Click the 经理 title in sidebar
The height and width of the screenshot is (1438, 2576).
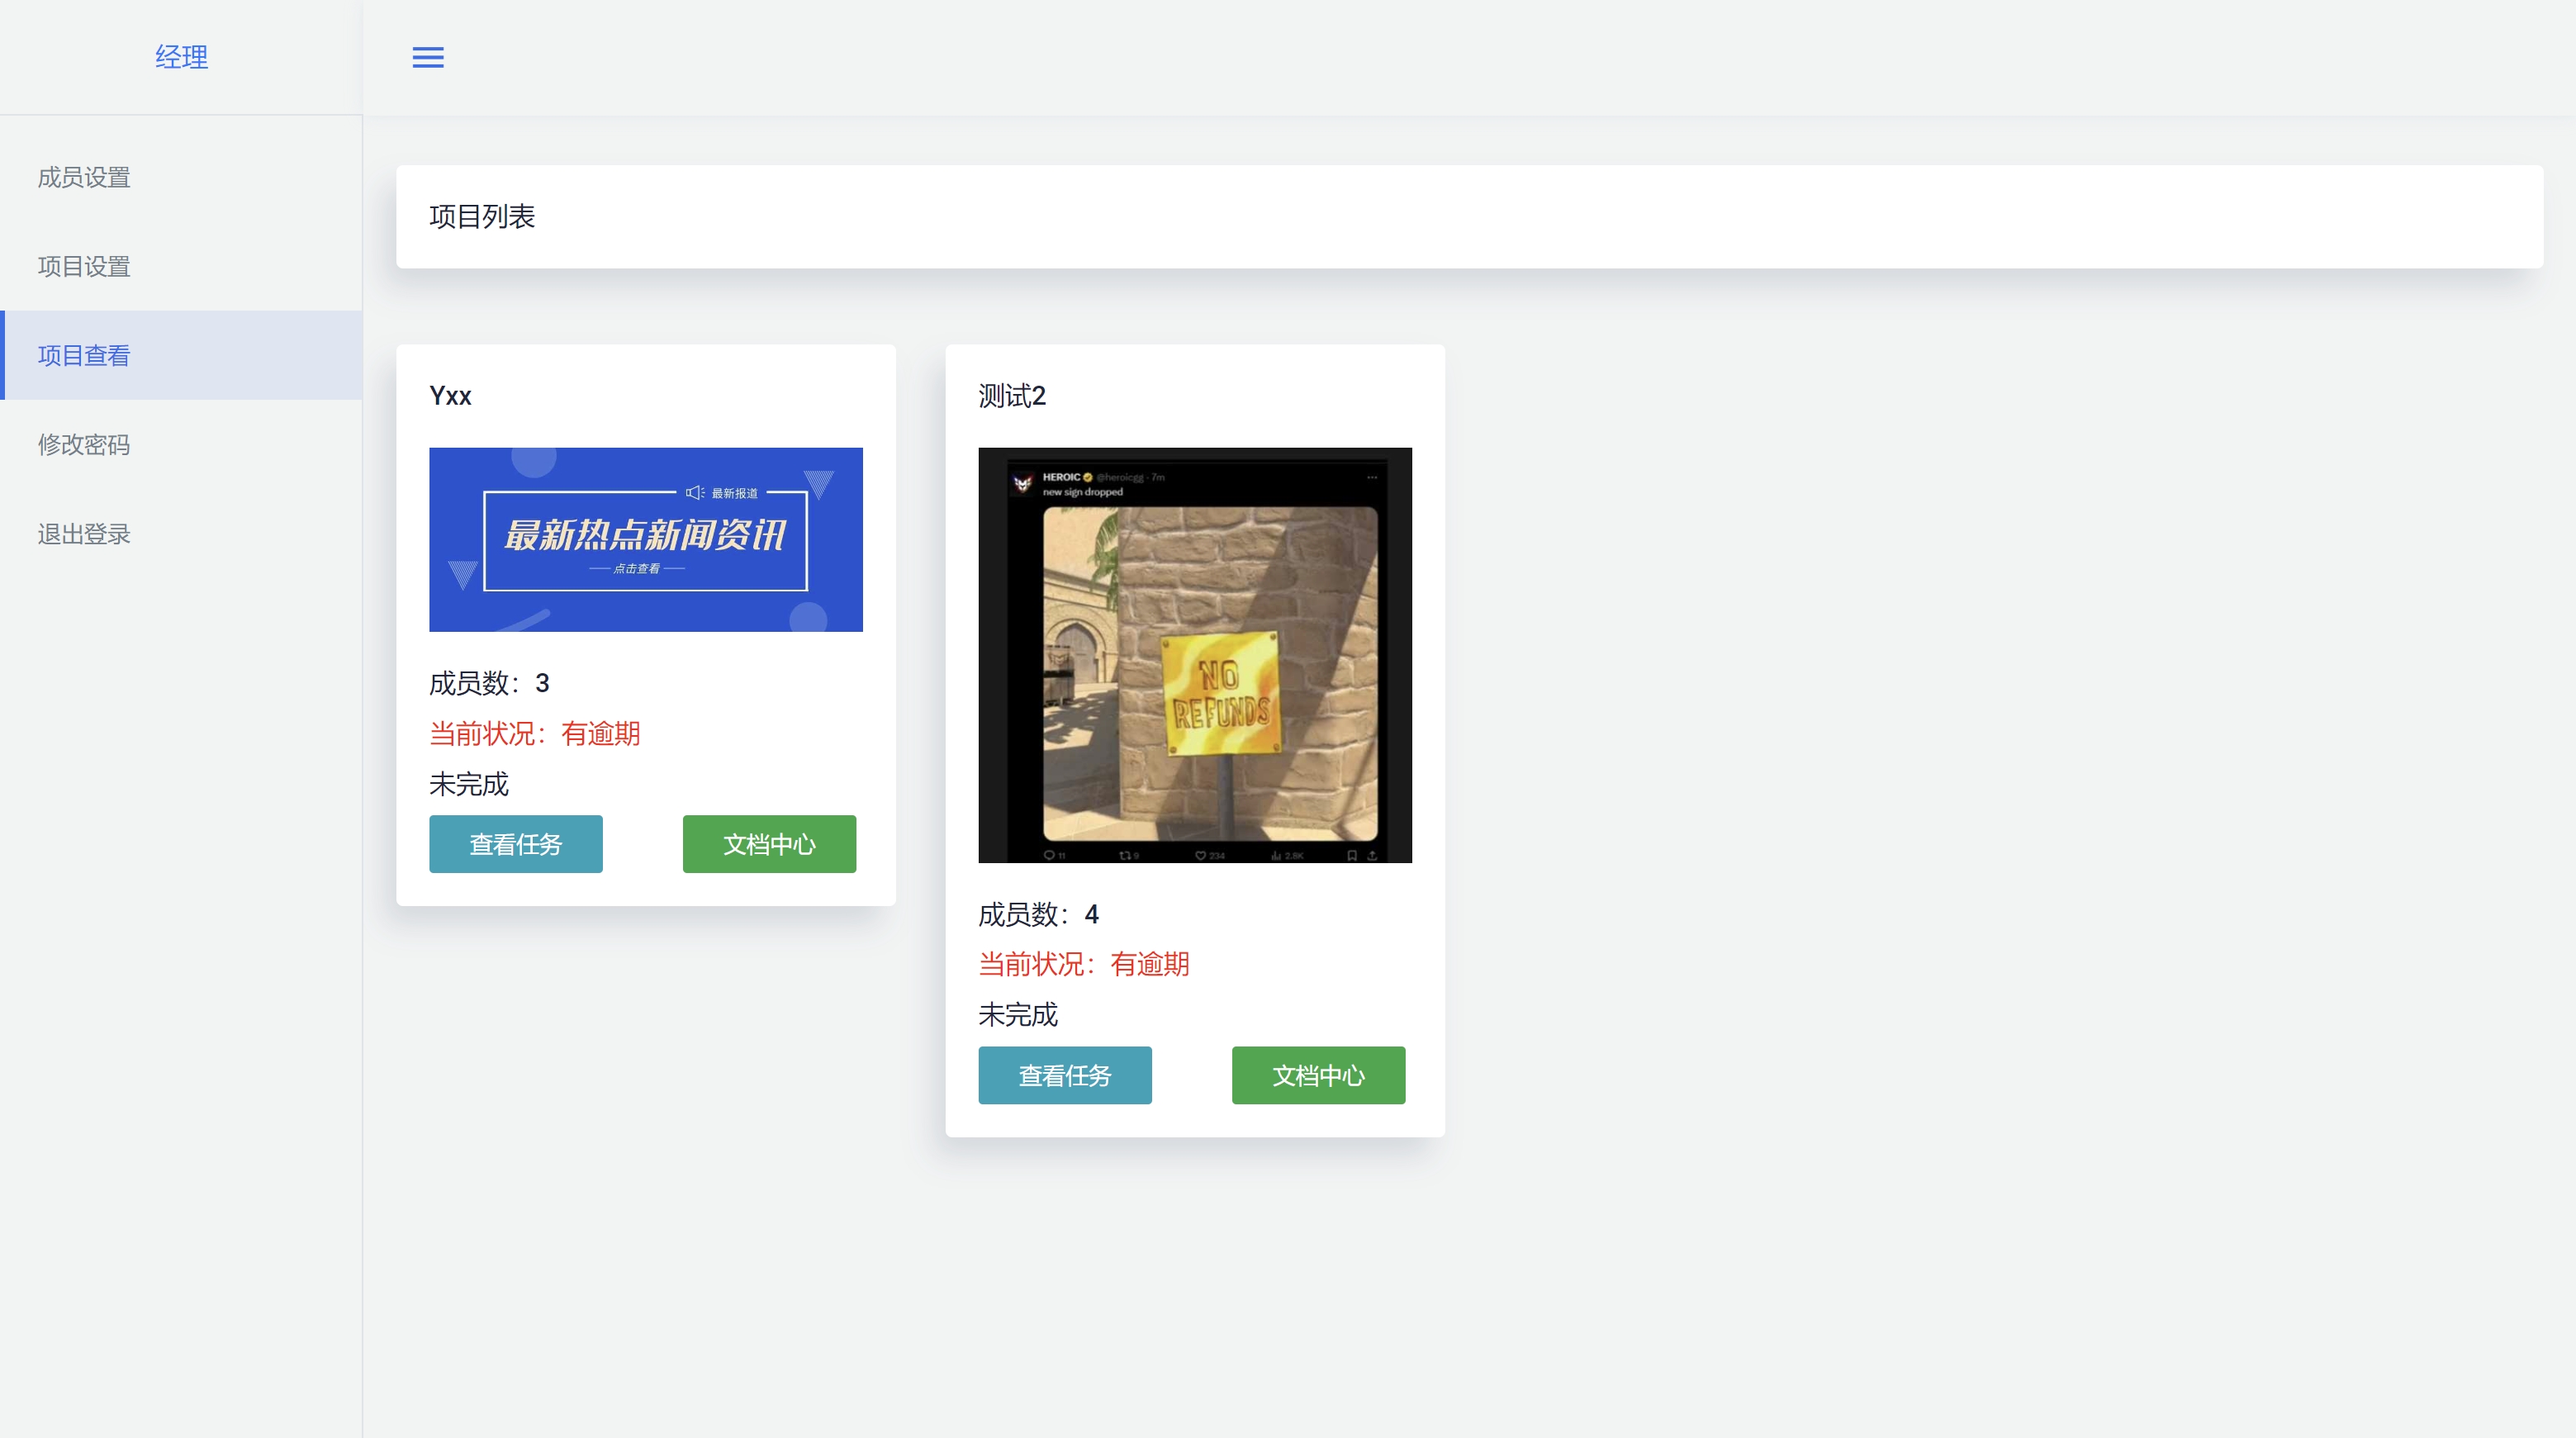pos(181,57)
